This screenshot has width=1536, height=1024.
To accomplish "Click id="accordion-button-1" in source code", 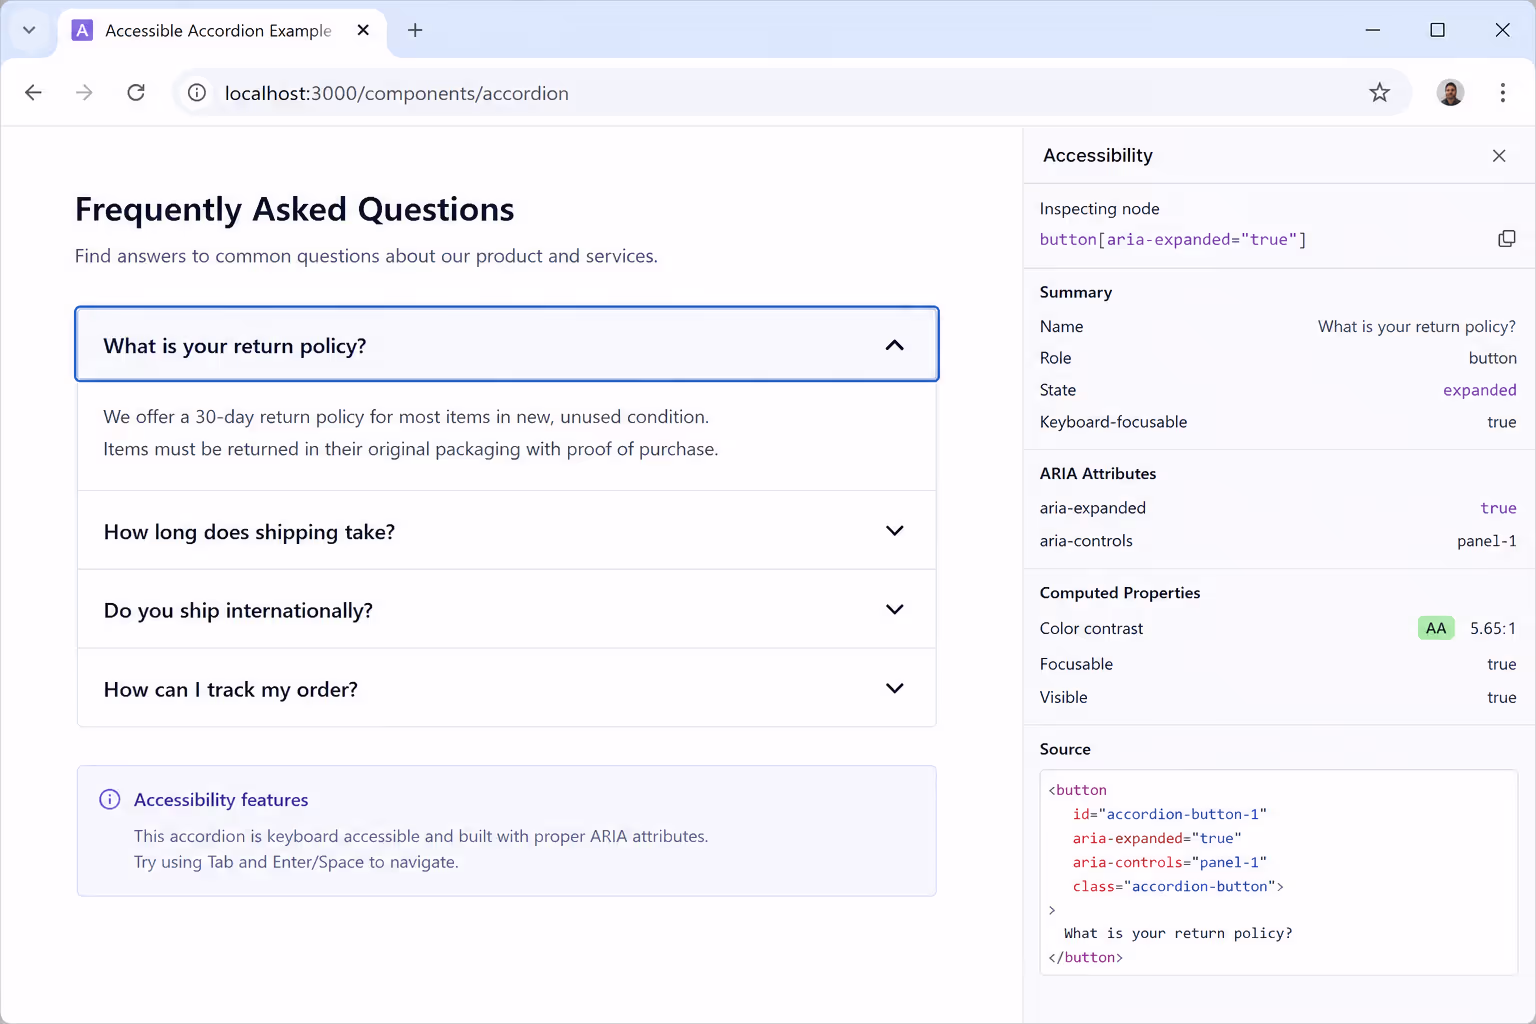I will click(1169, 814).
